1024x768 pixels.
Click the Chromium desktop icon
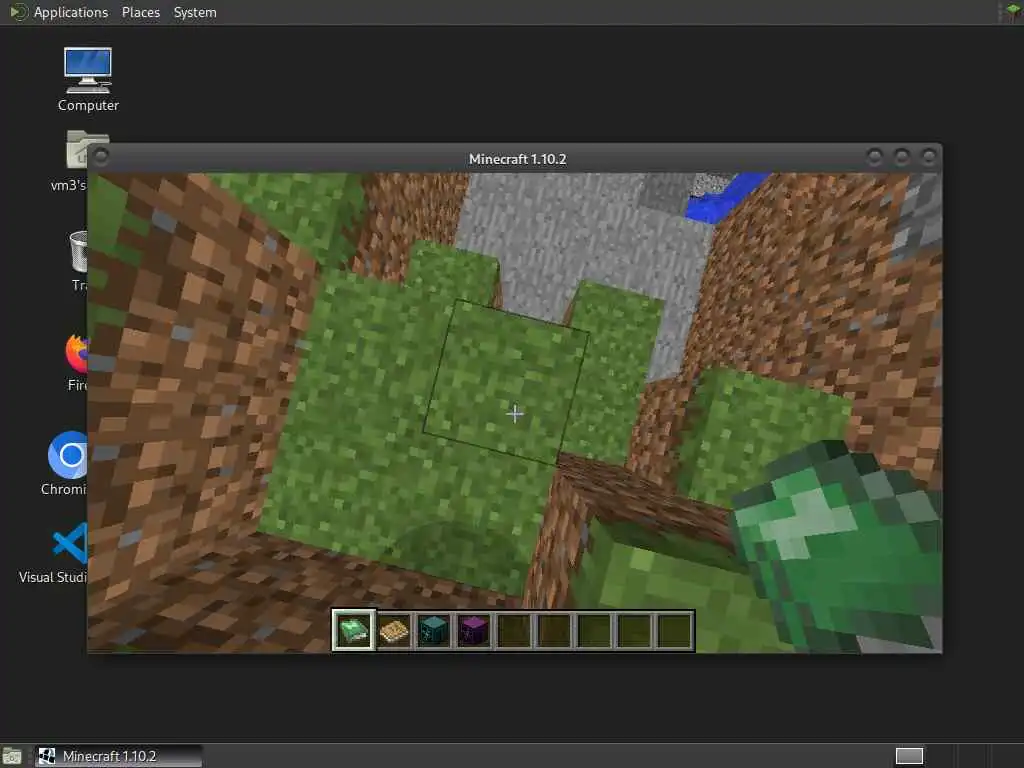(67, 455)
